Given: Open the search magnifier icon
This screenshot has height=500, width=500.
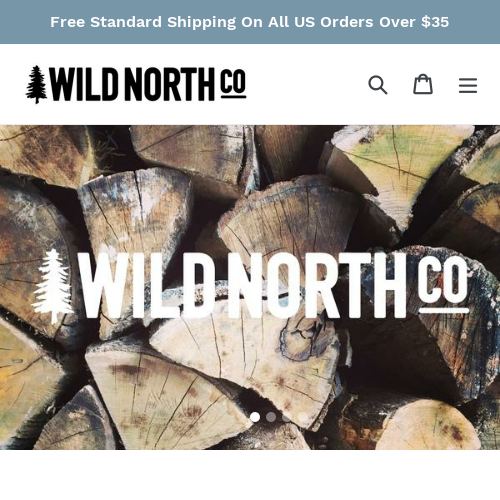Looking at the screenshot, I should pos(378,85).
